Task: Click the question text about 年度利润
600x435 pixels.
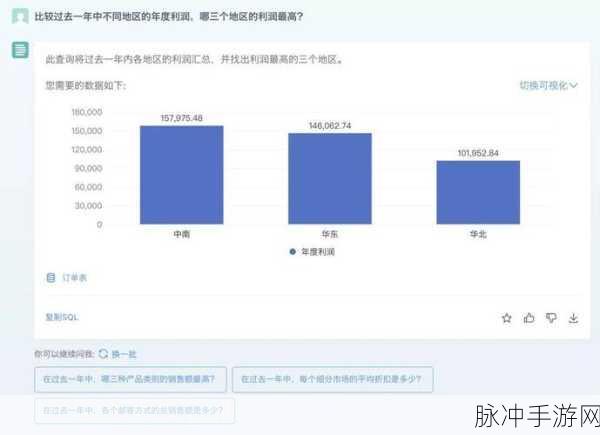Action: point(168,16)
